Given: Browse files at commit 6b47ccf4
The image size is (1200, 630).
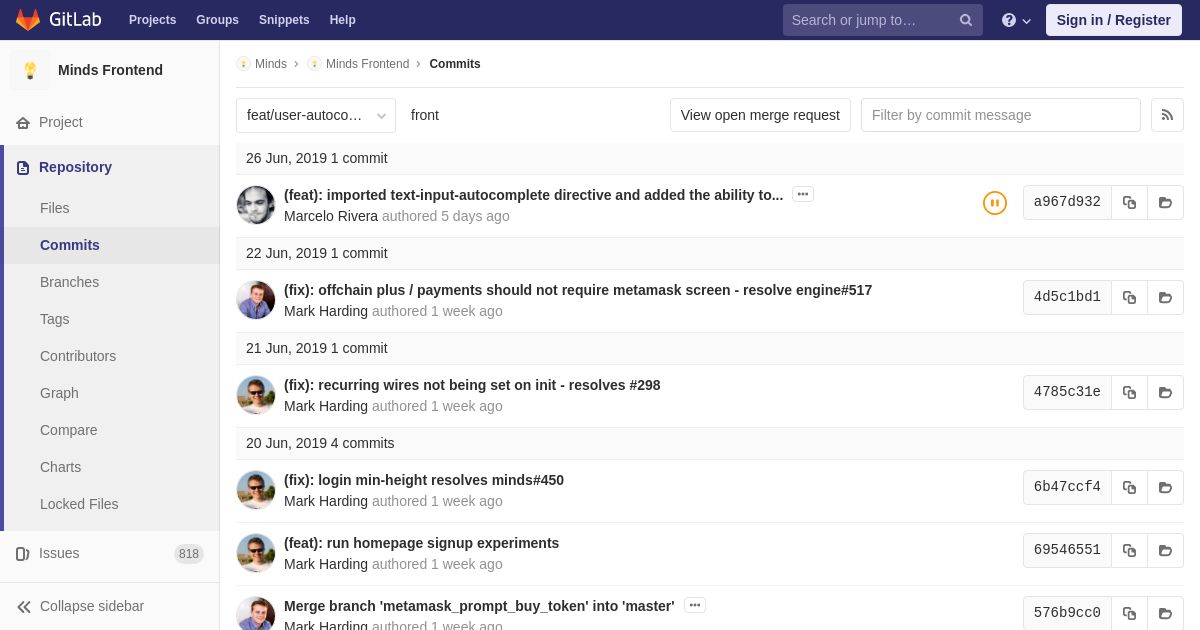Looking at the screenshot, I should (x=1165, y=487).
